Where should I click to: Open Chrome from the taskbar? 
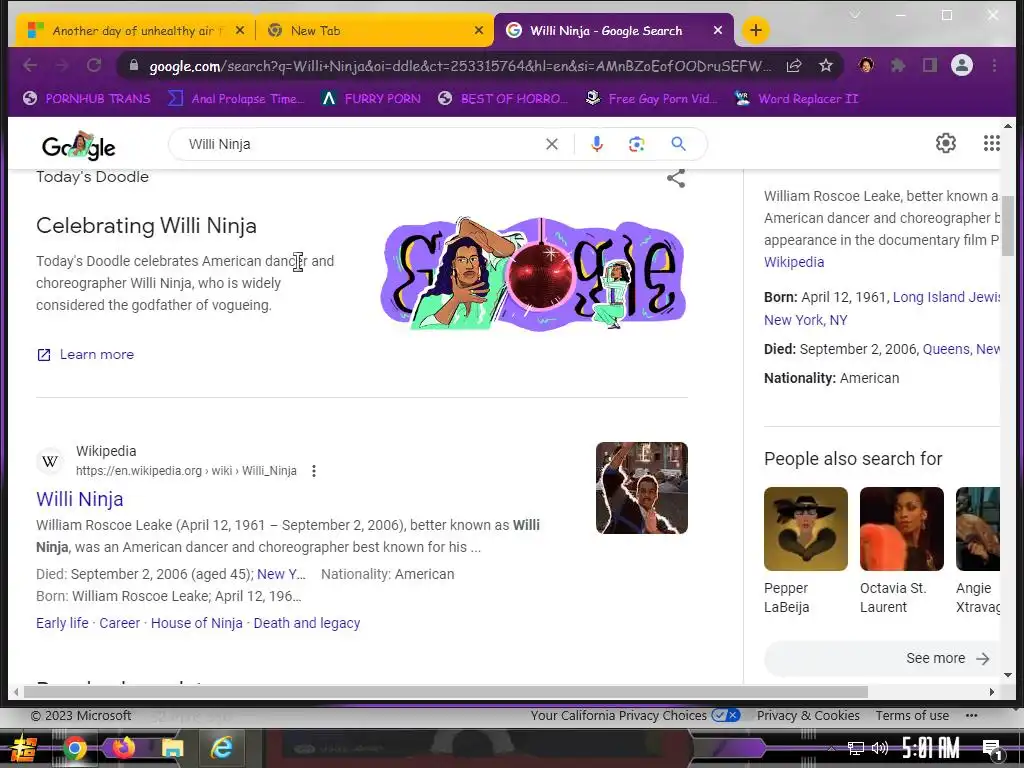coord(74,748)
